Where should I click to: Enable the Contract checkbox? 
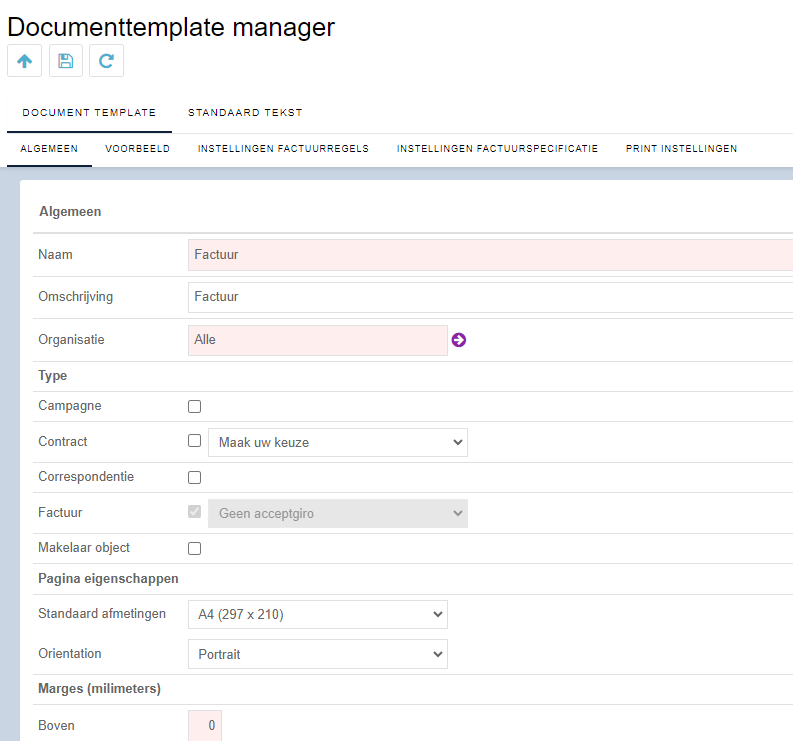coord(195,441)
